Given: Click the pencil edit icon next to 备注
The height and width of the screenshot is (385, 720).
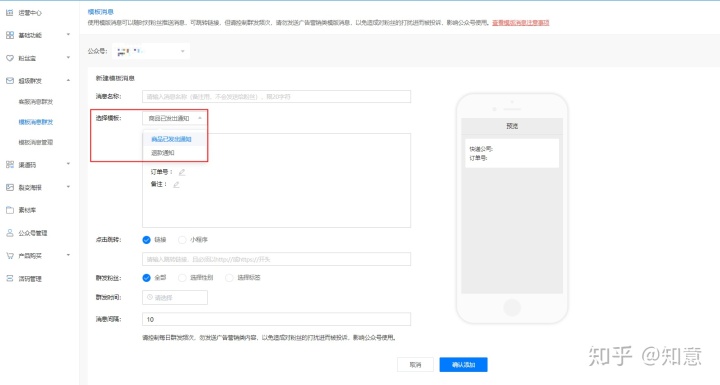Looking at the screenshot, I should pos(176,185).
